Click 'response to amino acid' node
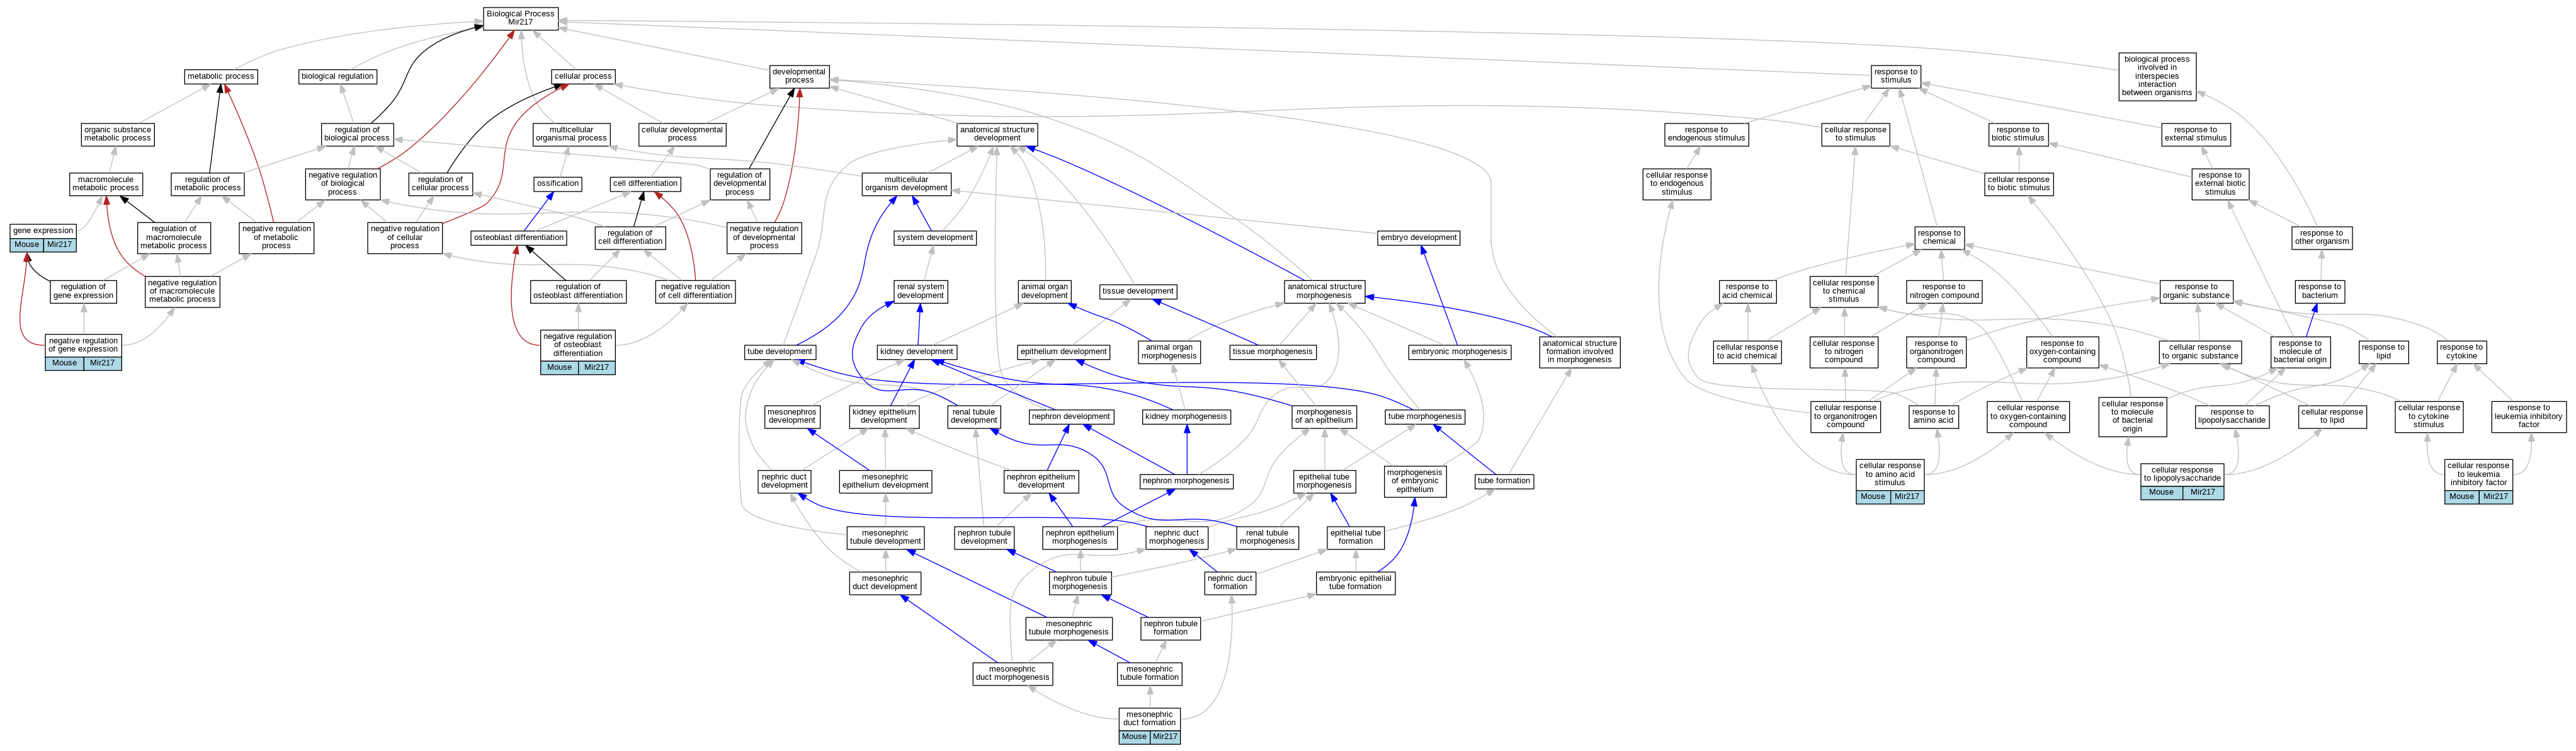The image size is (2576, 751). [1932, 417]
